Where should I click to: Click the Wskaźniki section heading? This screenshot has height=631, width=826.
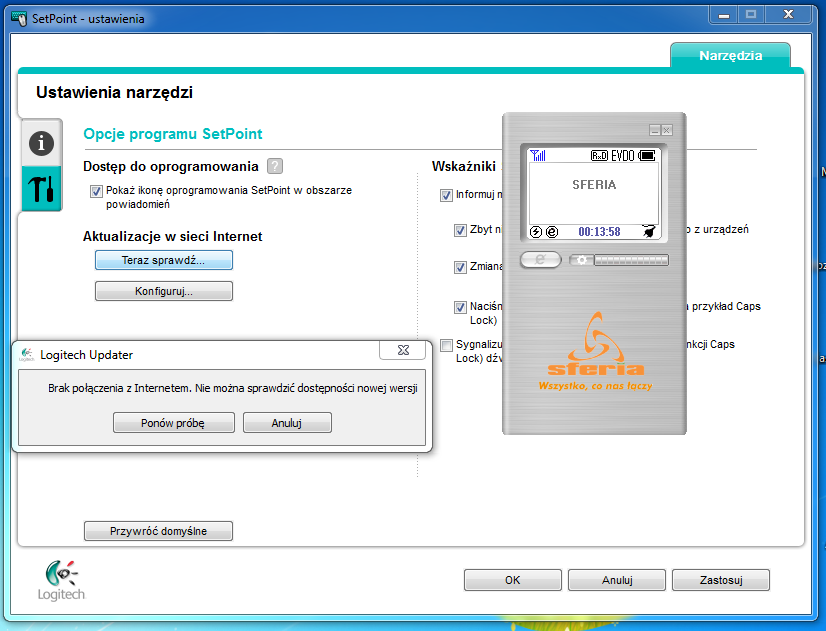pos(464,166)
